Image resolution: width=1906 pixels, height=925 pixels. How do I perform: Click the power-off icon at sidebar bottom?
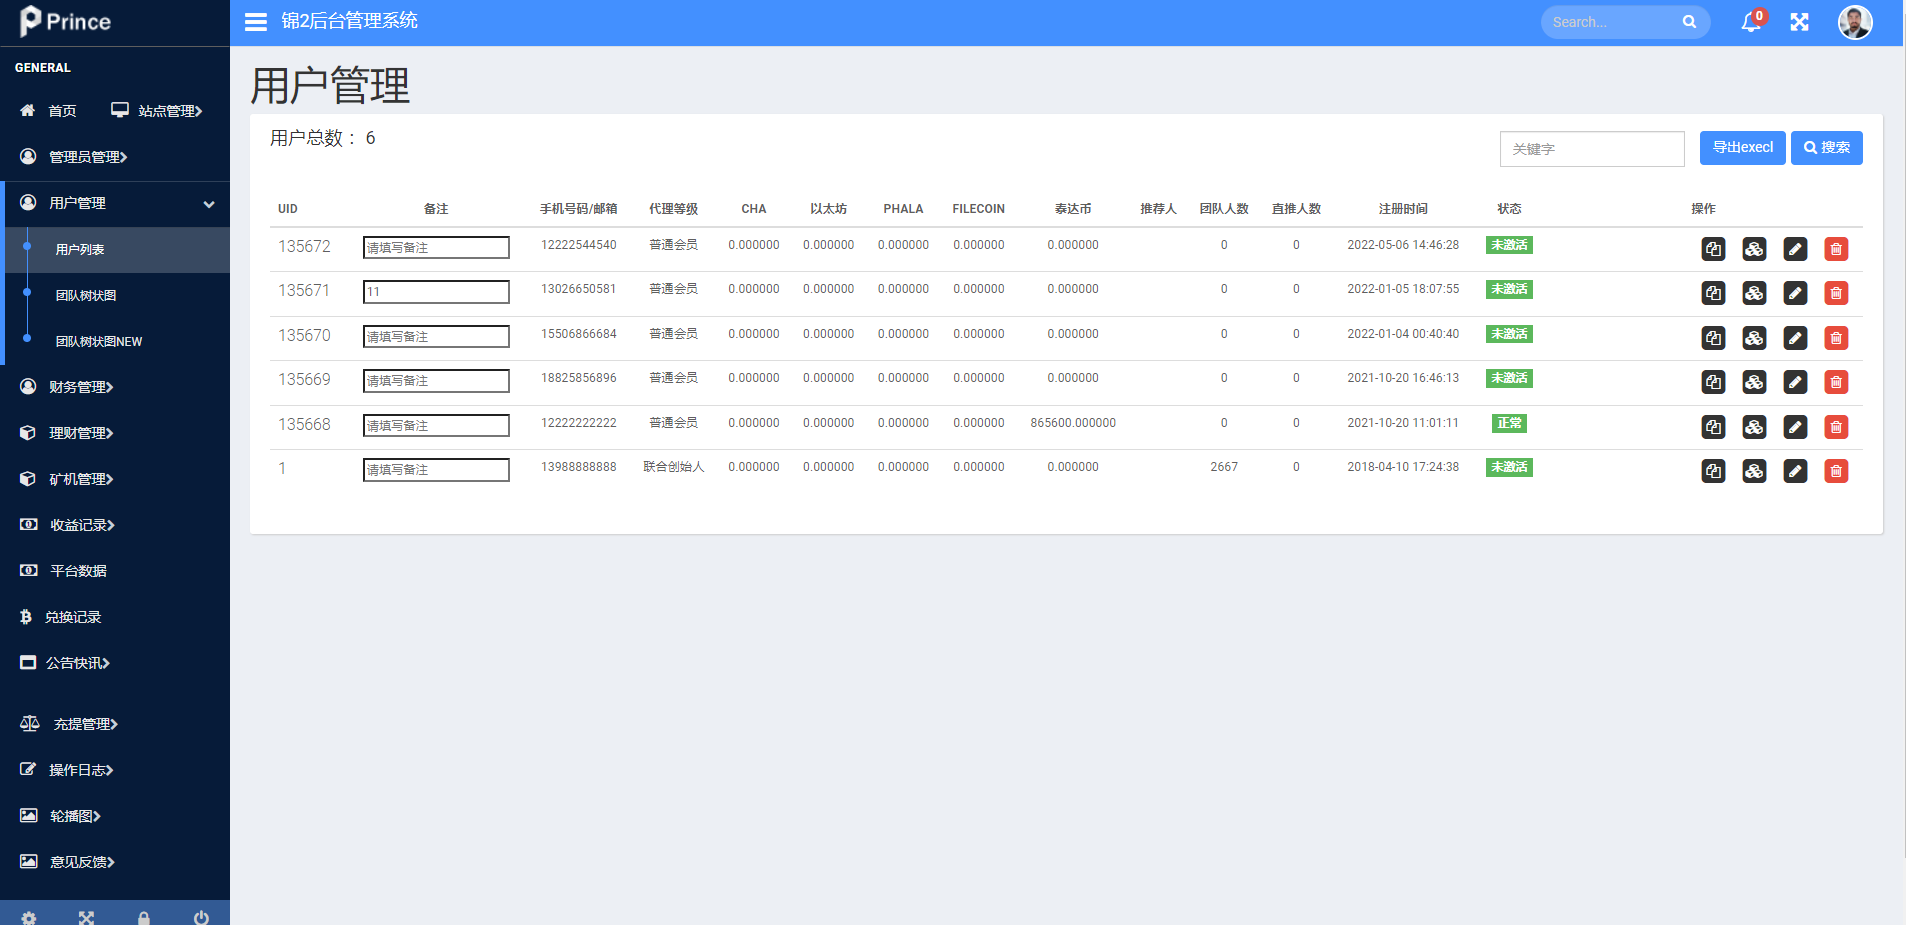tap(202, 917)
